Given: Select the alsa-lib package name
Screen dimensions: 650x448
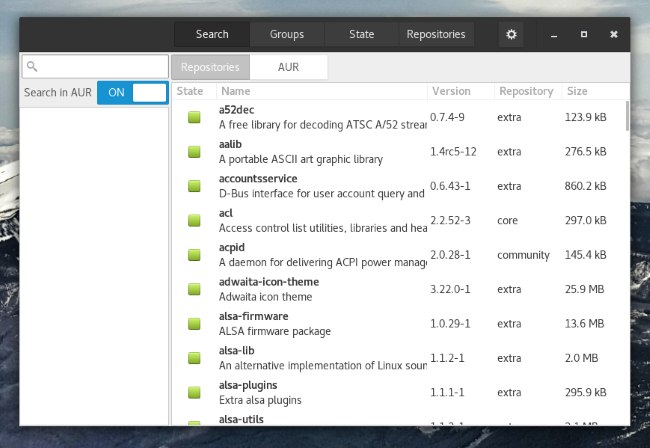Looking at the screenshot, I should [x=237, y=351].
